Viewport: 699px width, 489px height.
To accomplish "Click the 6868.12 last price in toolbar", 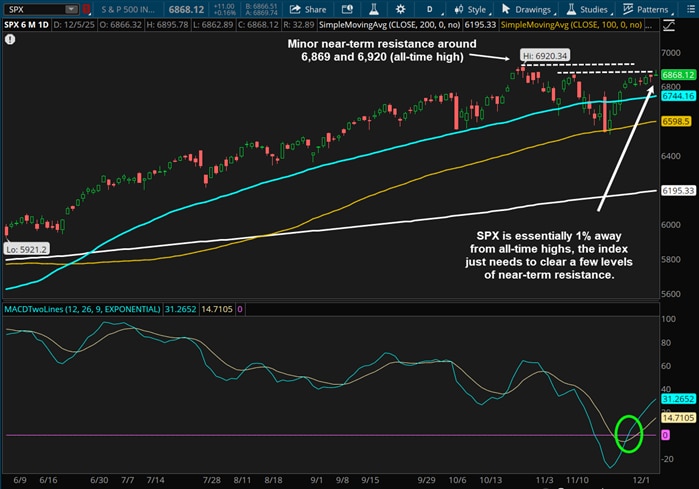I will point(186,9).
